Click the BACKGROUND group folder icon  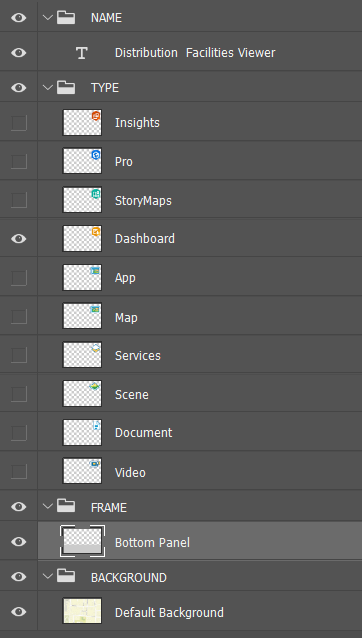(x=65, y=576)
